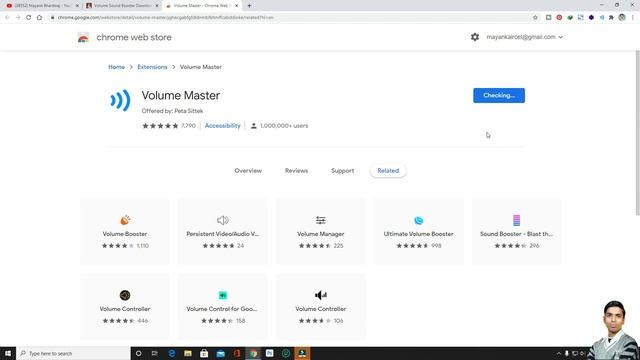Switch to the Volume Sound Booster browser tab
Viewport: 640px width, 360px height.
click(122, 6)
